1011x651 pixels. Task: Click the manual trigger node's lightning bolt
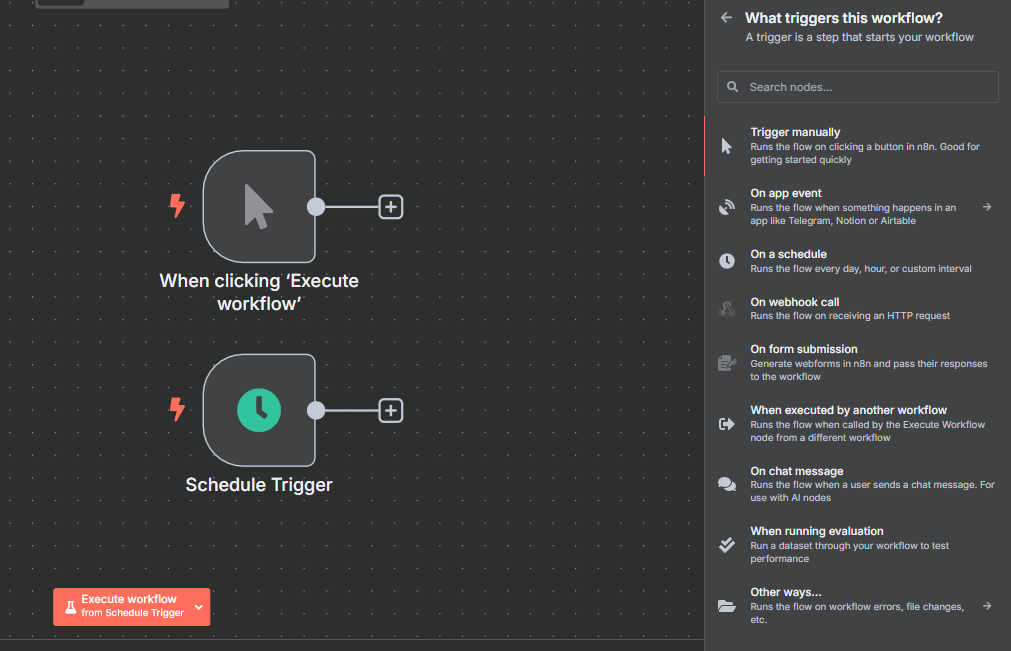[177, 206]
